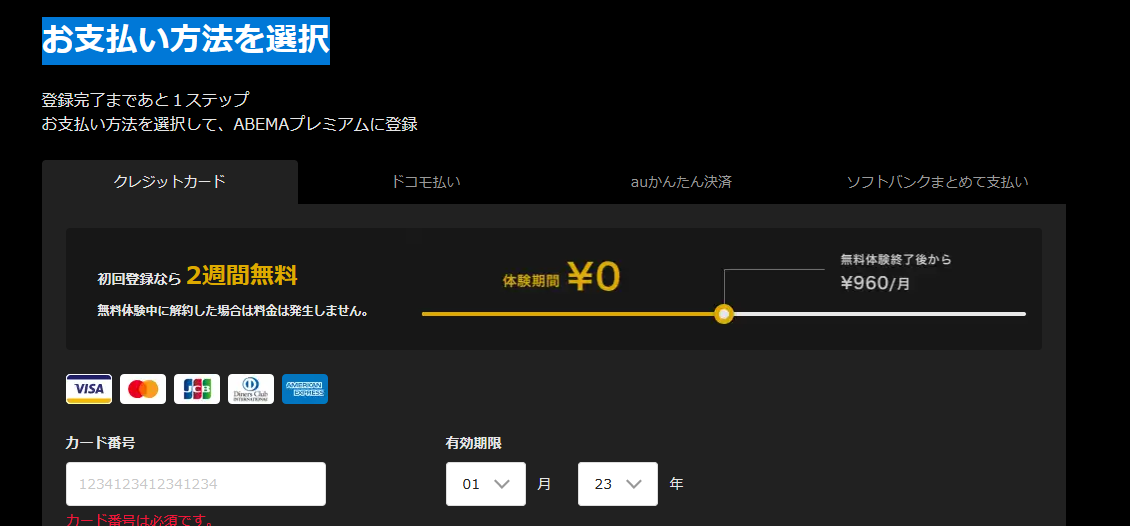Open the expiry year dropdown showing 23
The height and width of the screenshot is (526, 1130).
pos(618,484)
